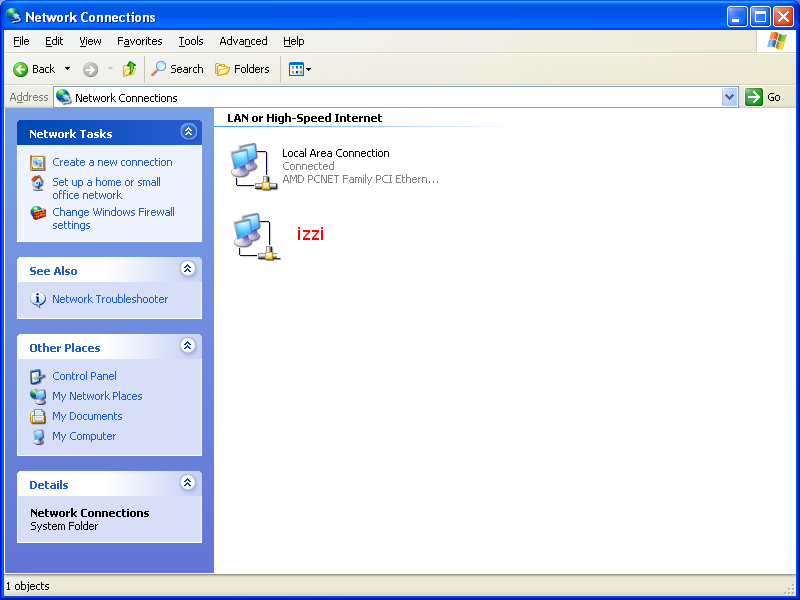
Task: Click the Windows Firewall brick wall icon
Action: 38,213
